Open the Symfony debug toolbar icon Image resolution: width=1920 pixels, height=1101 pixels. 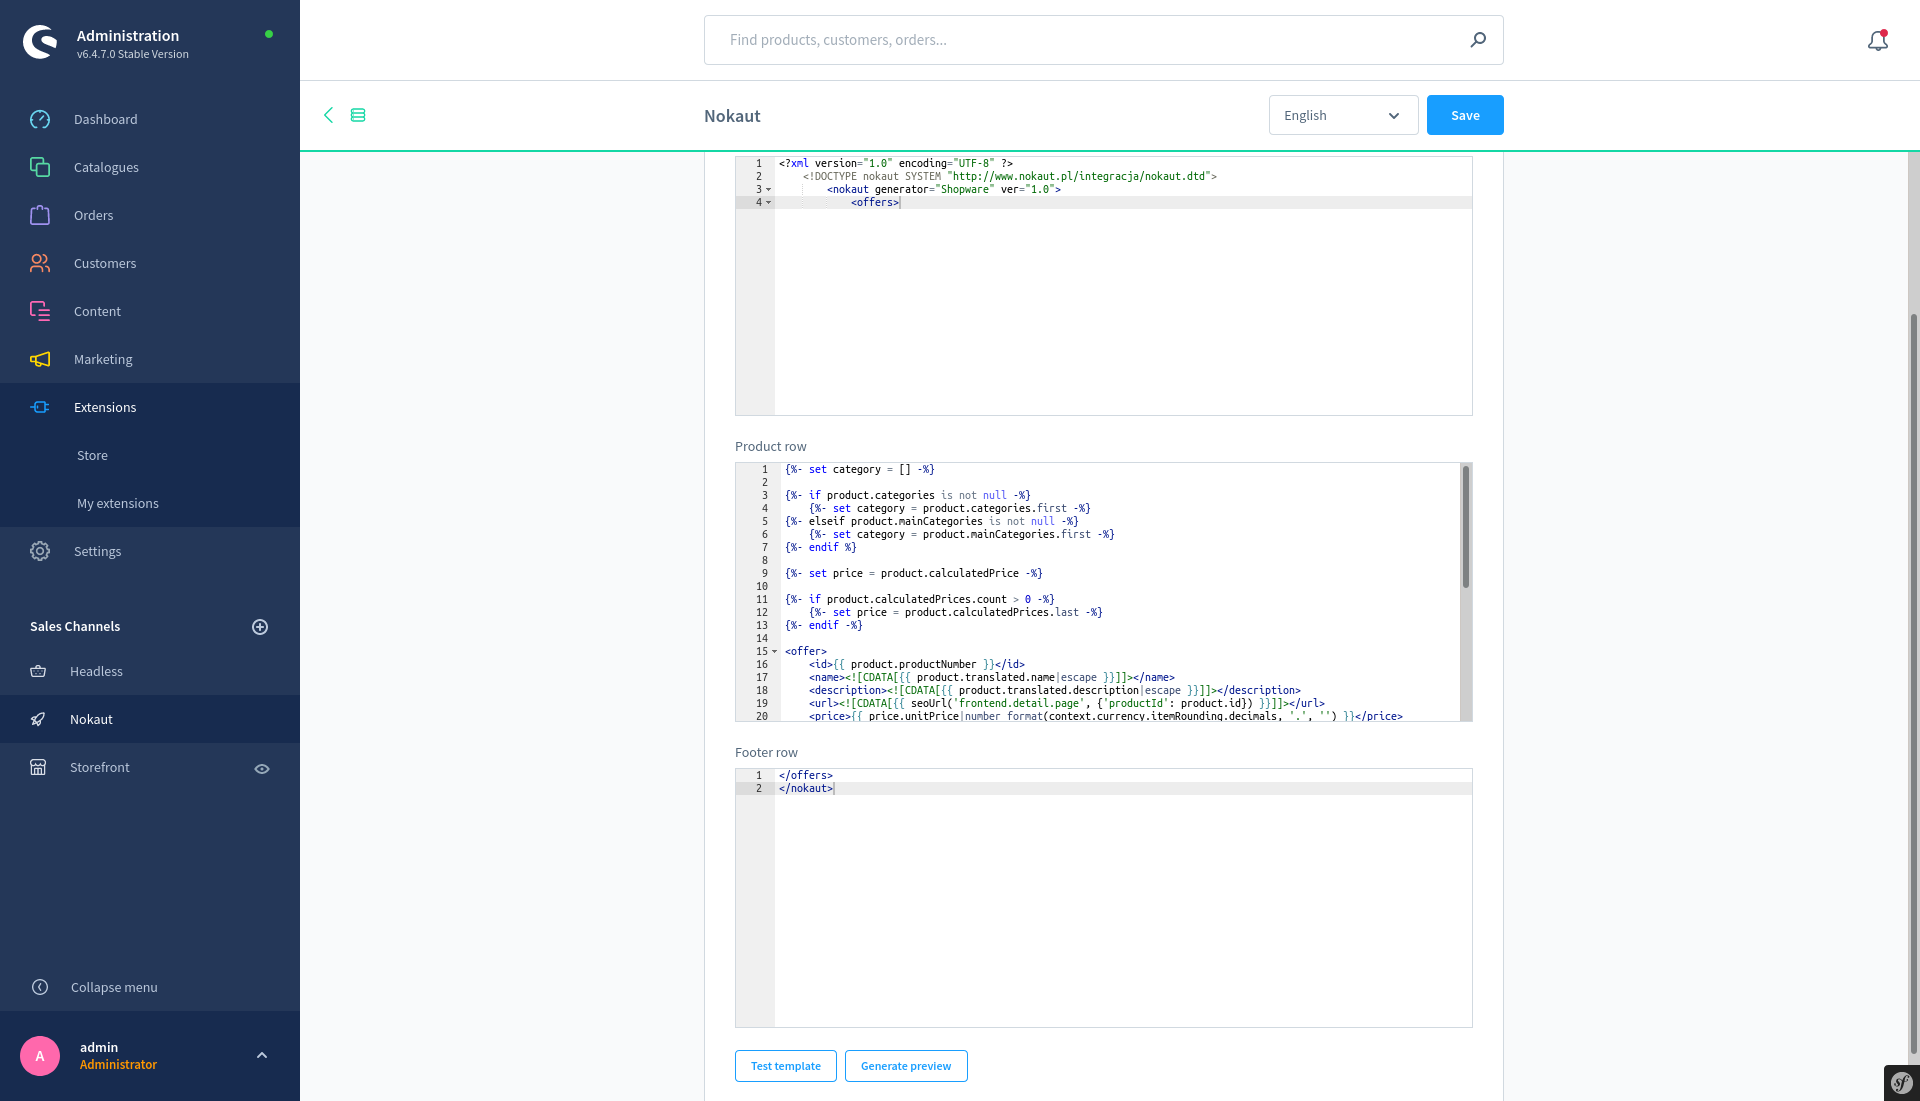[x=1902, y=1083]
